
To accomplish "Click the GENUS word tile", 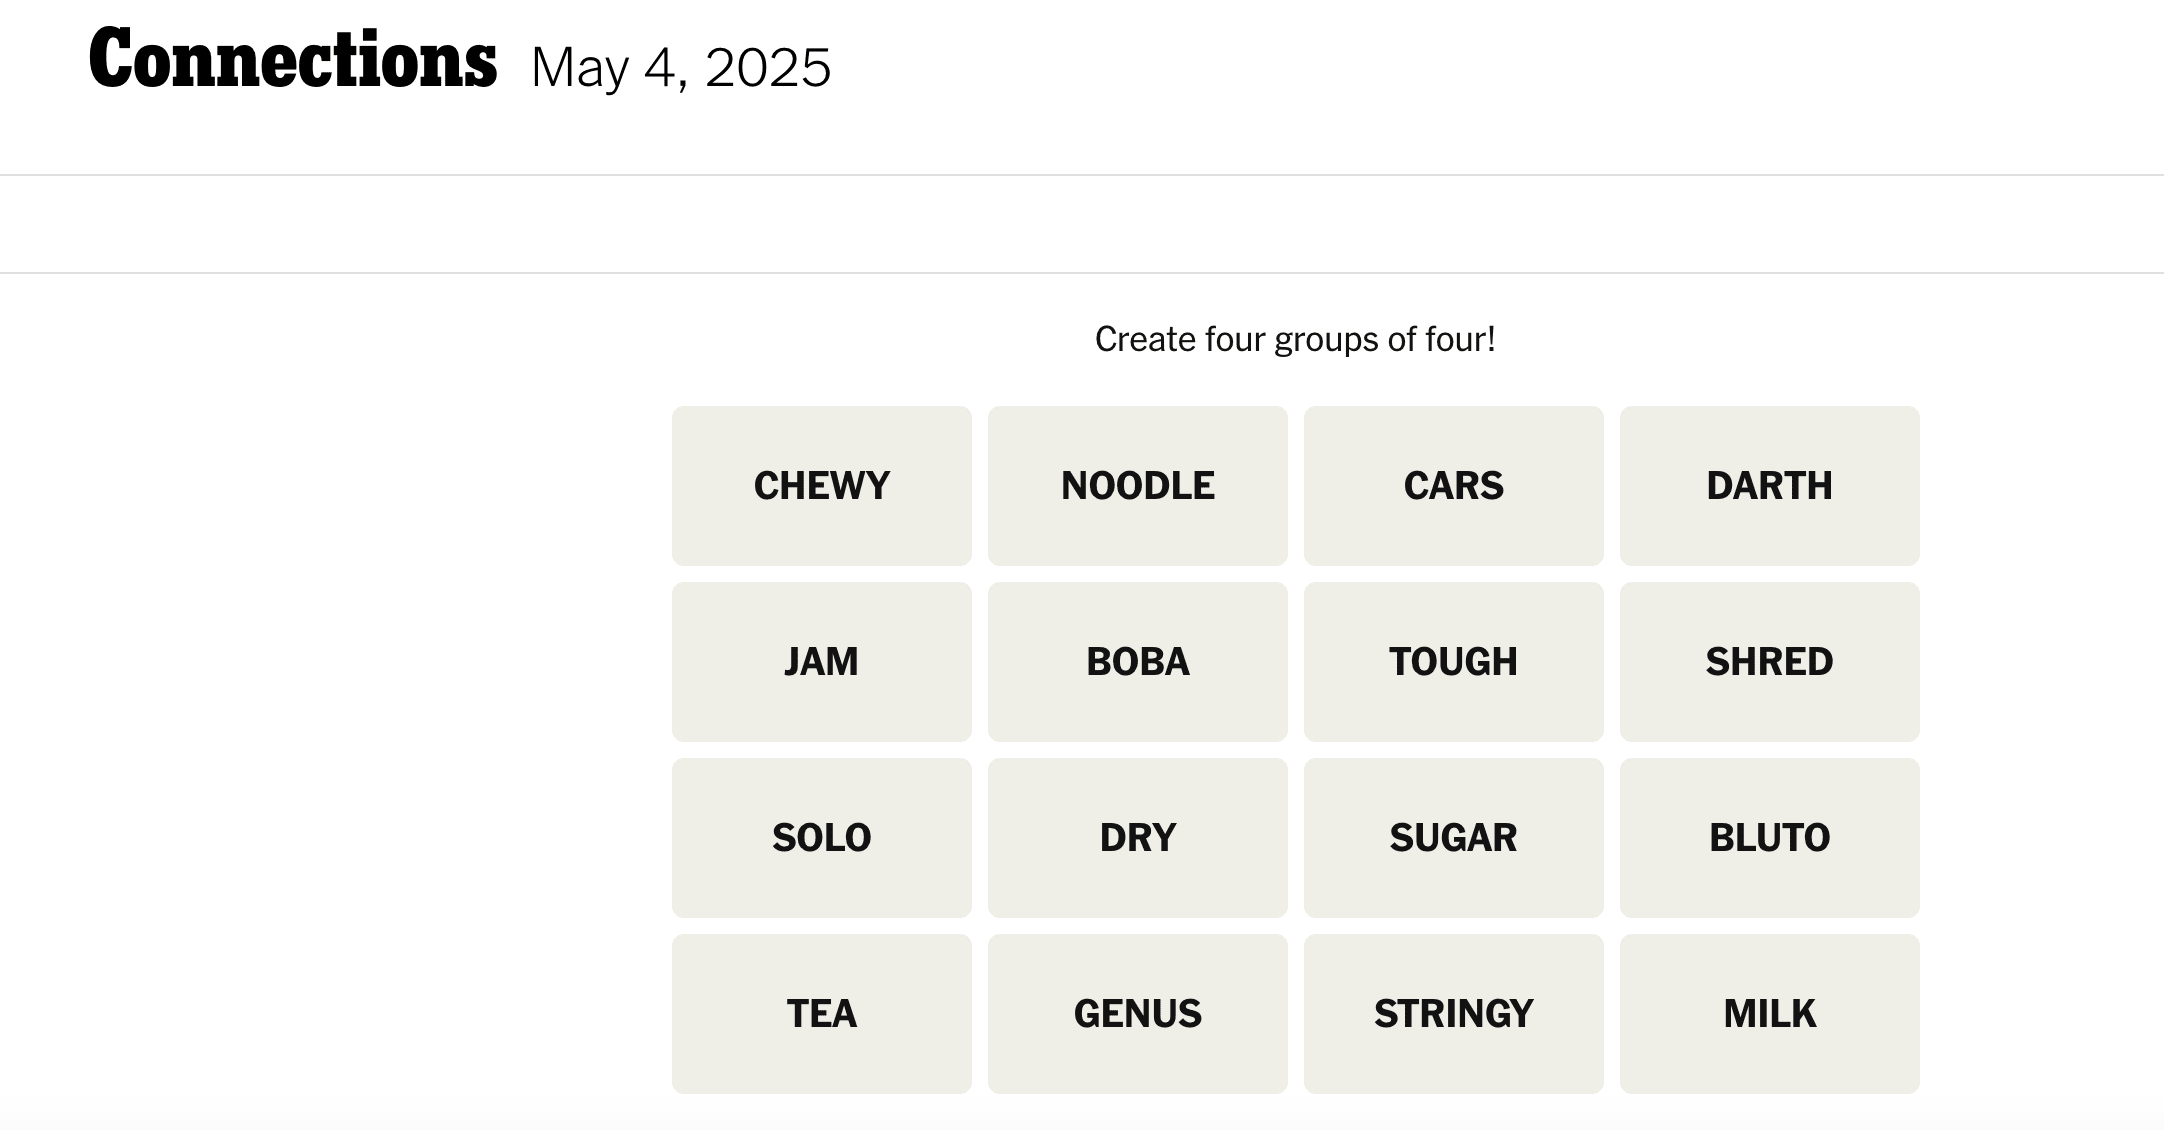I will pyautogui.click(x=1137, y=1014).
